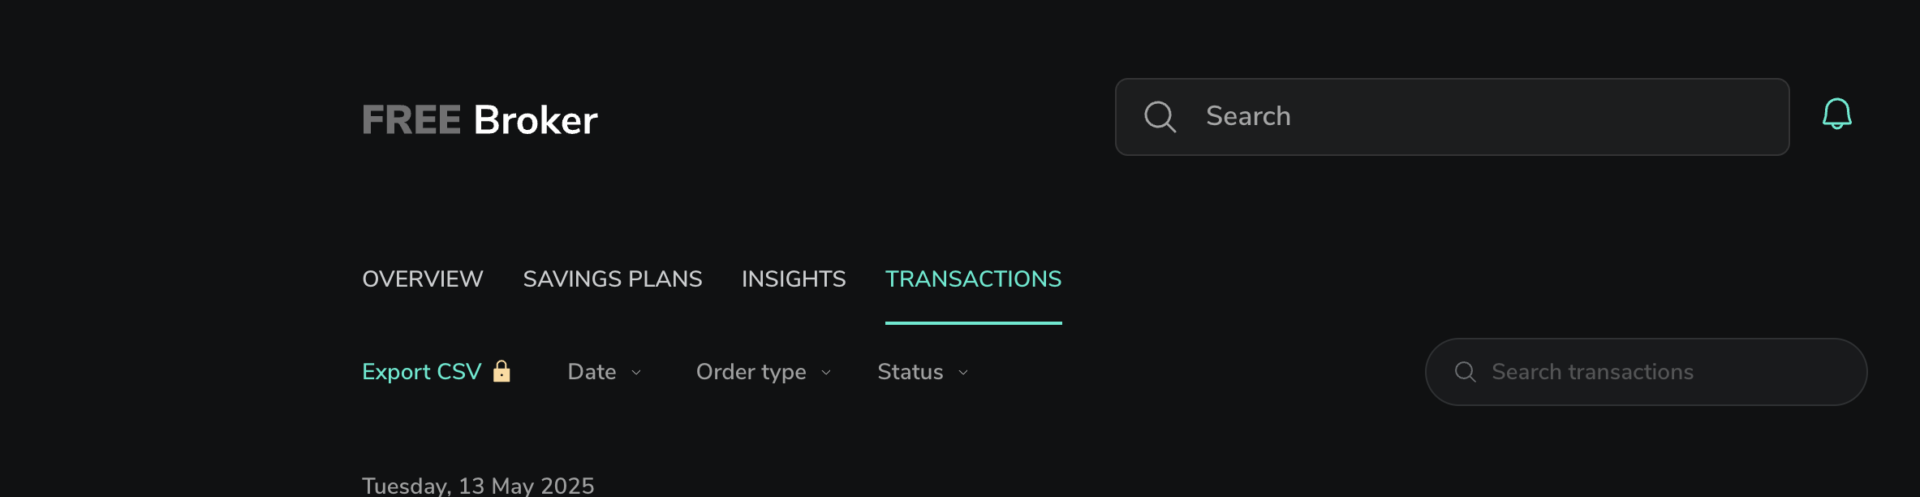Viewport: 1920px width, 497px height.
Task: Switch to the Savings Plans tab
Action: point(612,279)
